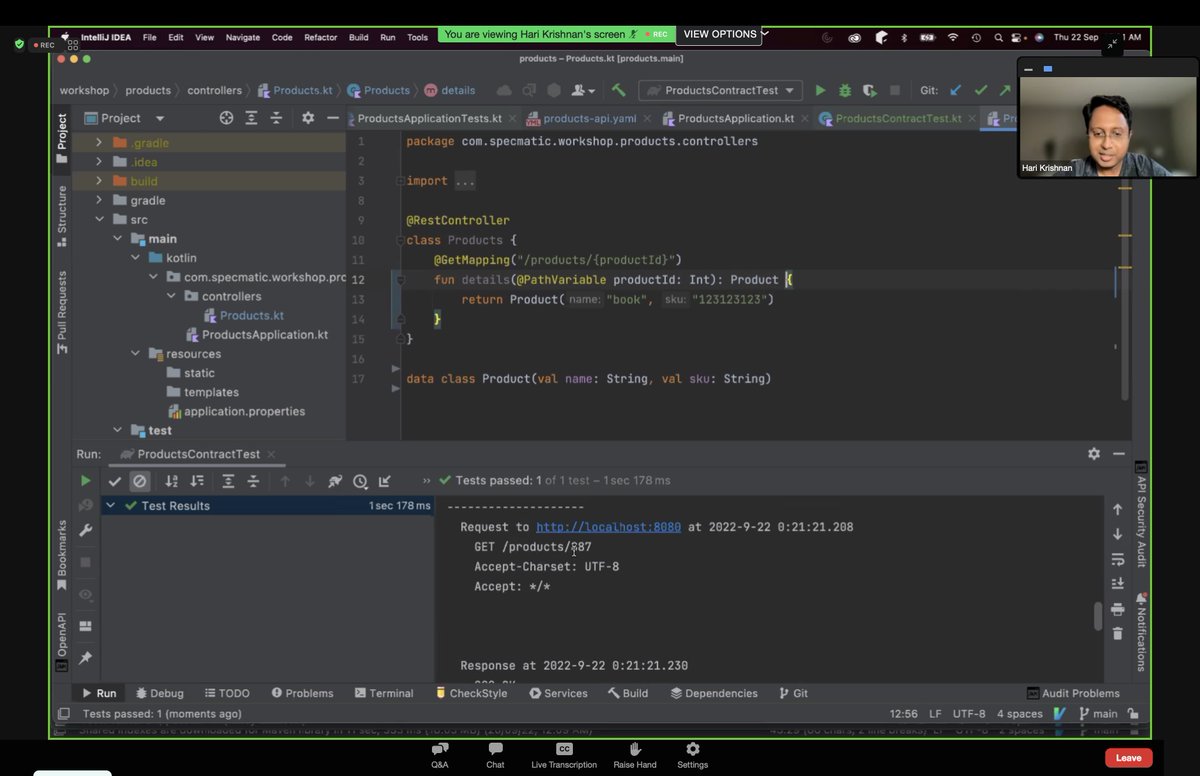Expand the build folder

click(99, 181)
